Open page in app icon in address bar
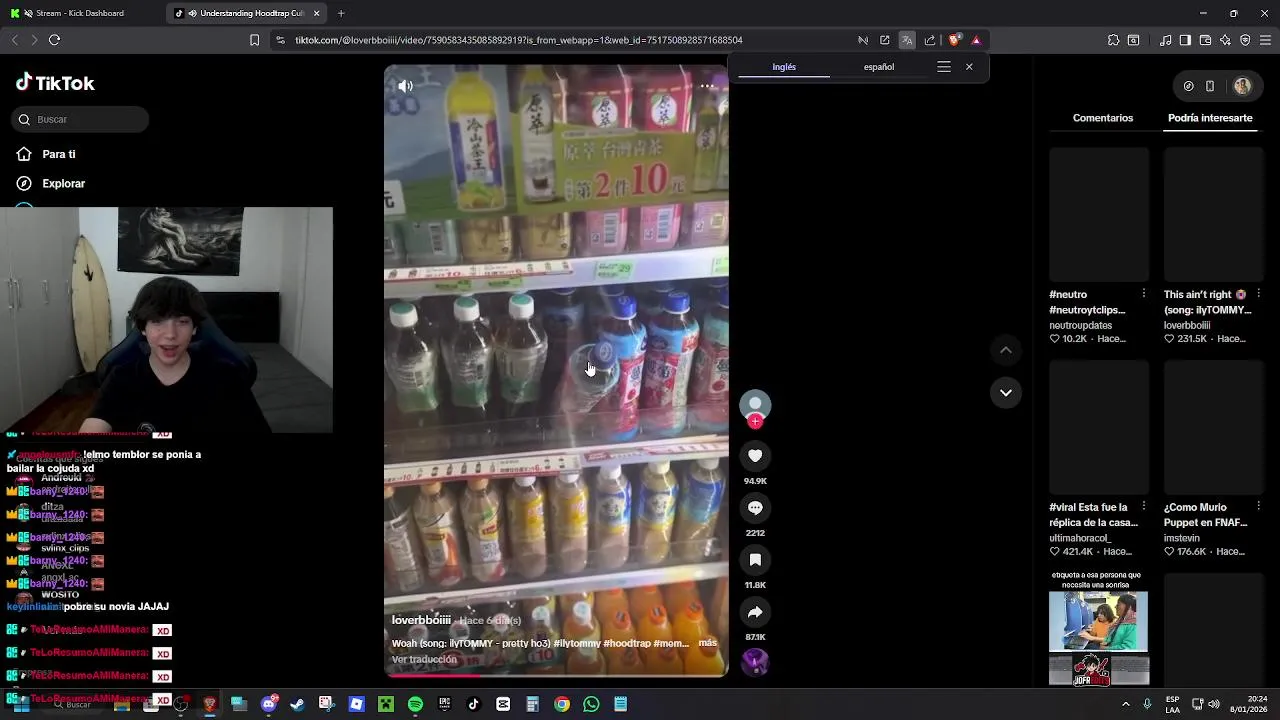The image size is (1280, 720). pos(885,40)
